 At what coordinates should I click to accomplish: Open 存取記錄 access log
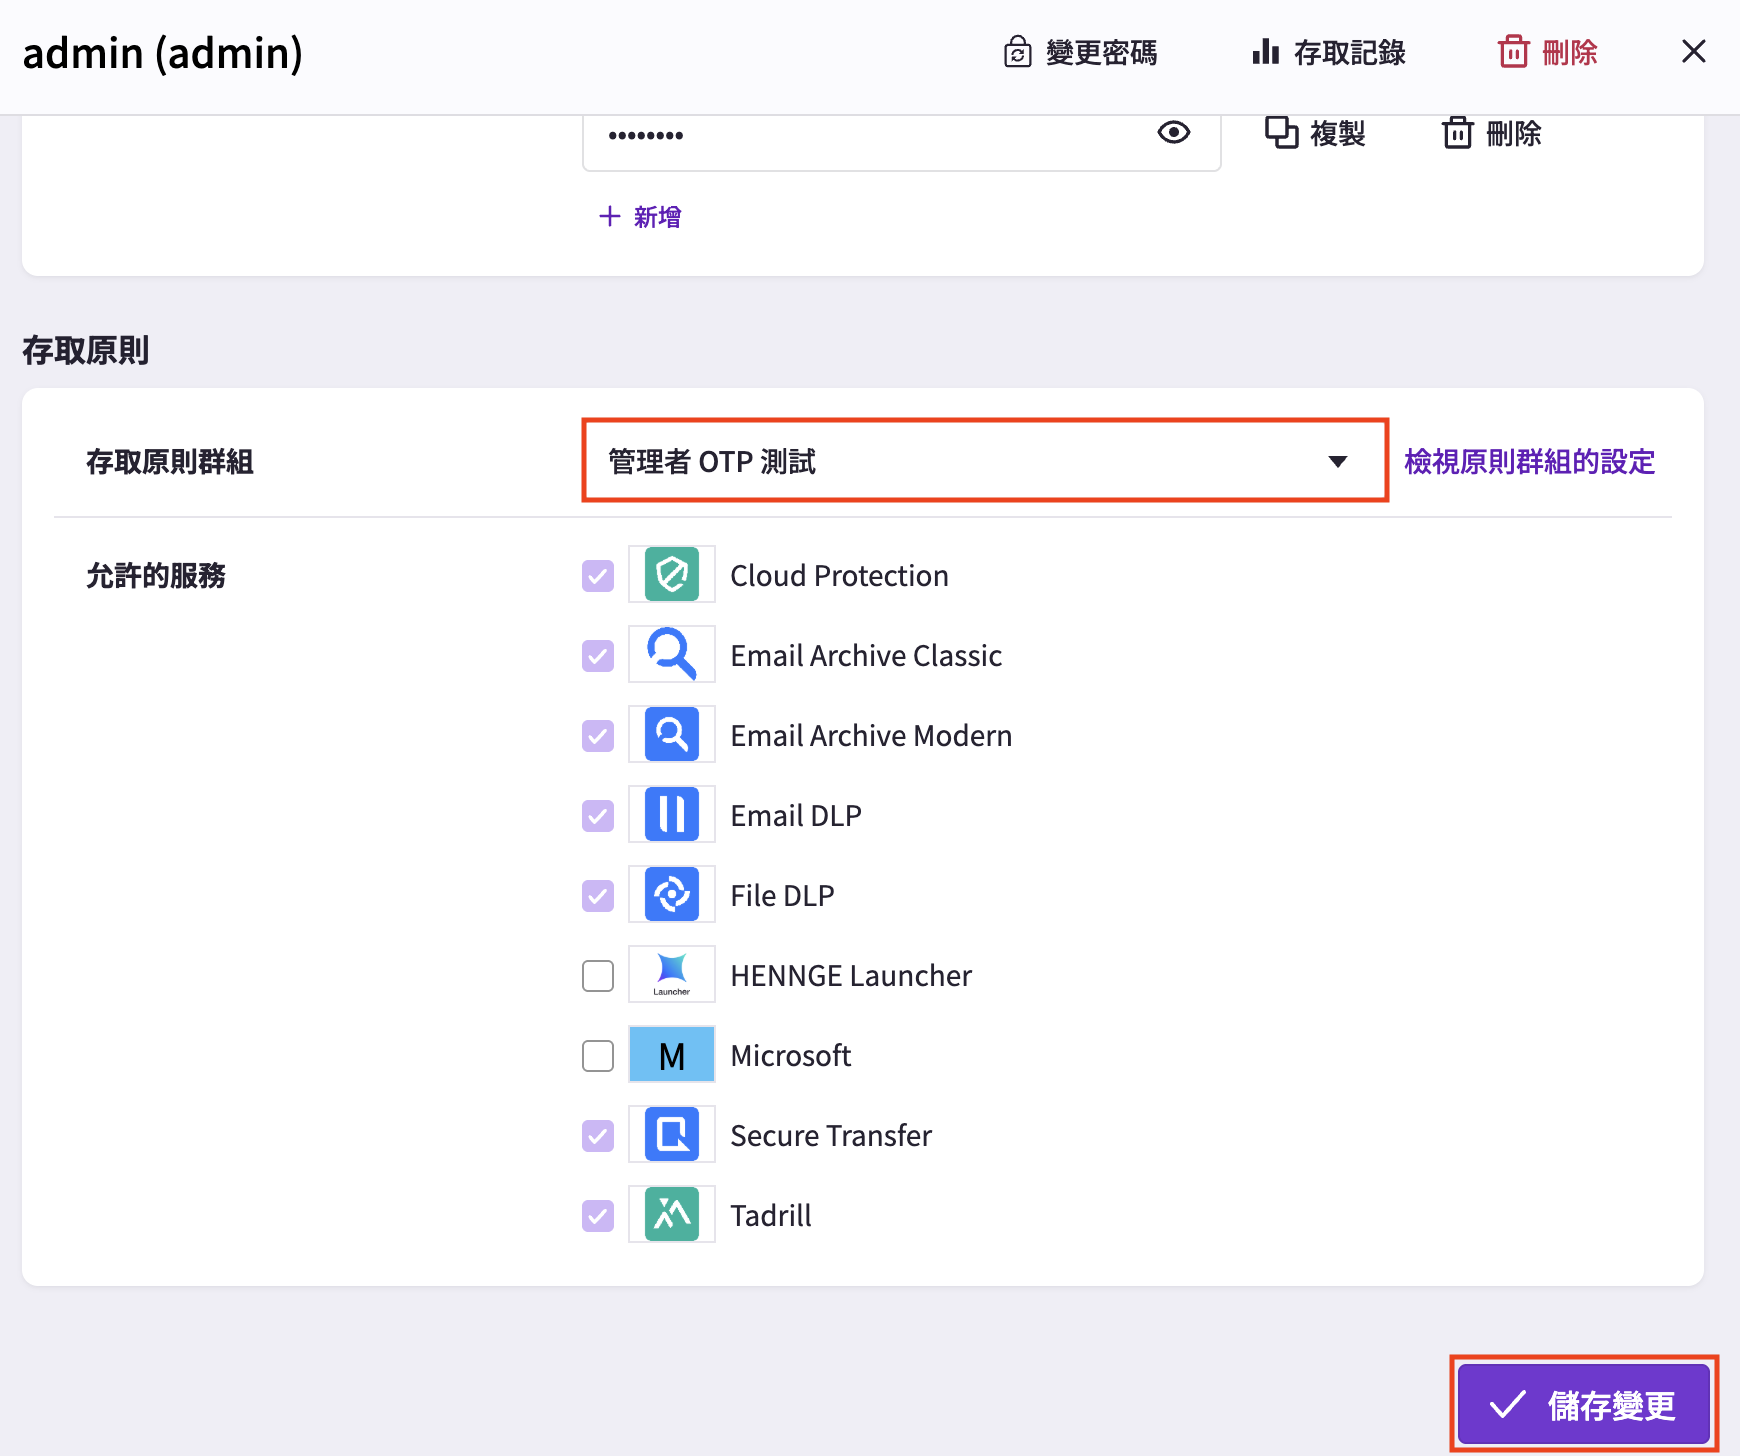tap(1350, 52)
